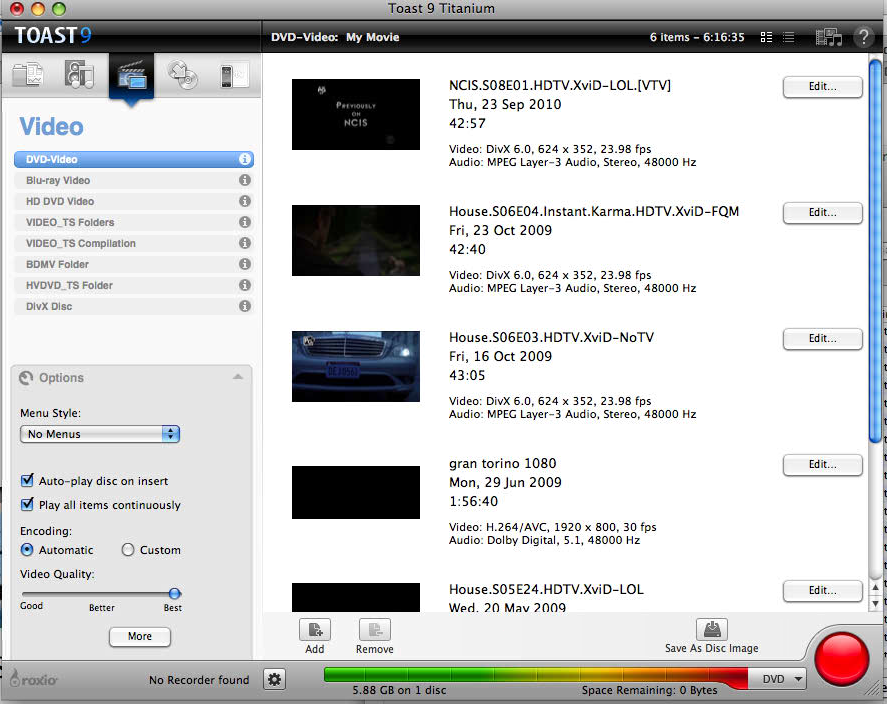This screenshot has width=887, height=704.
Task: Select BDMV Folder format
Action: click(x=134, y=264)
